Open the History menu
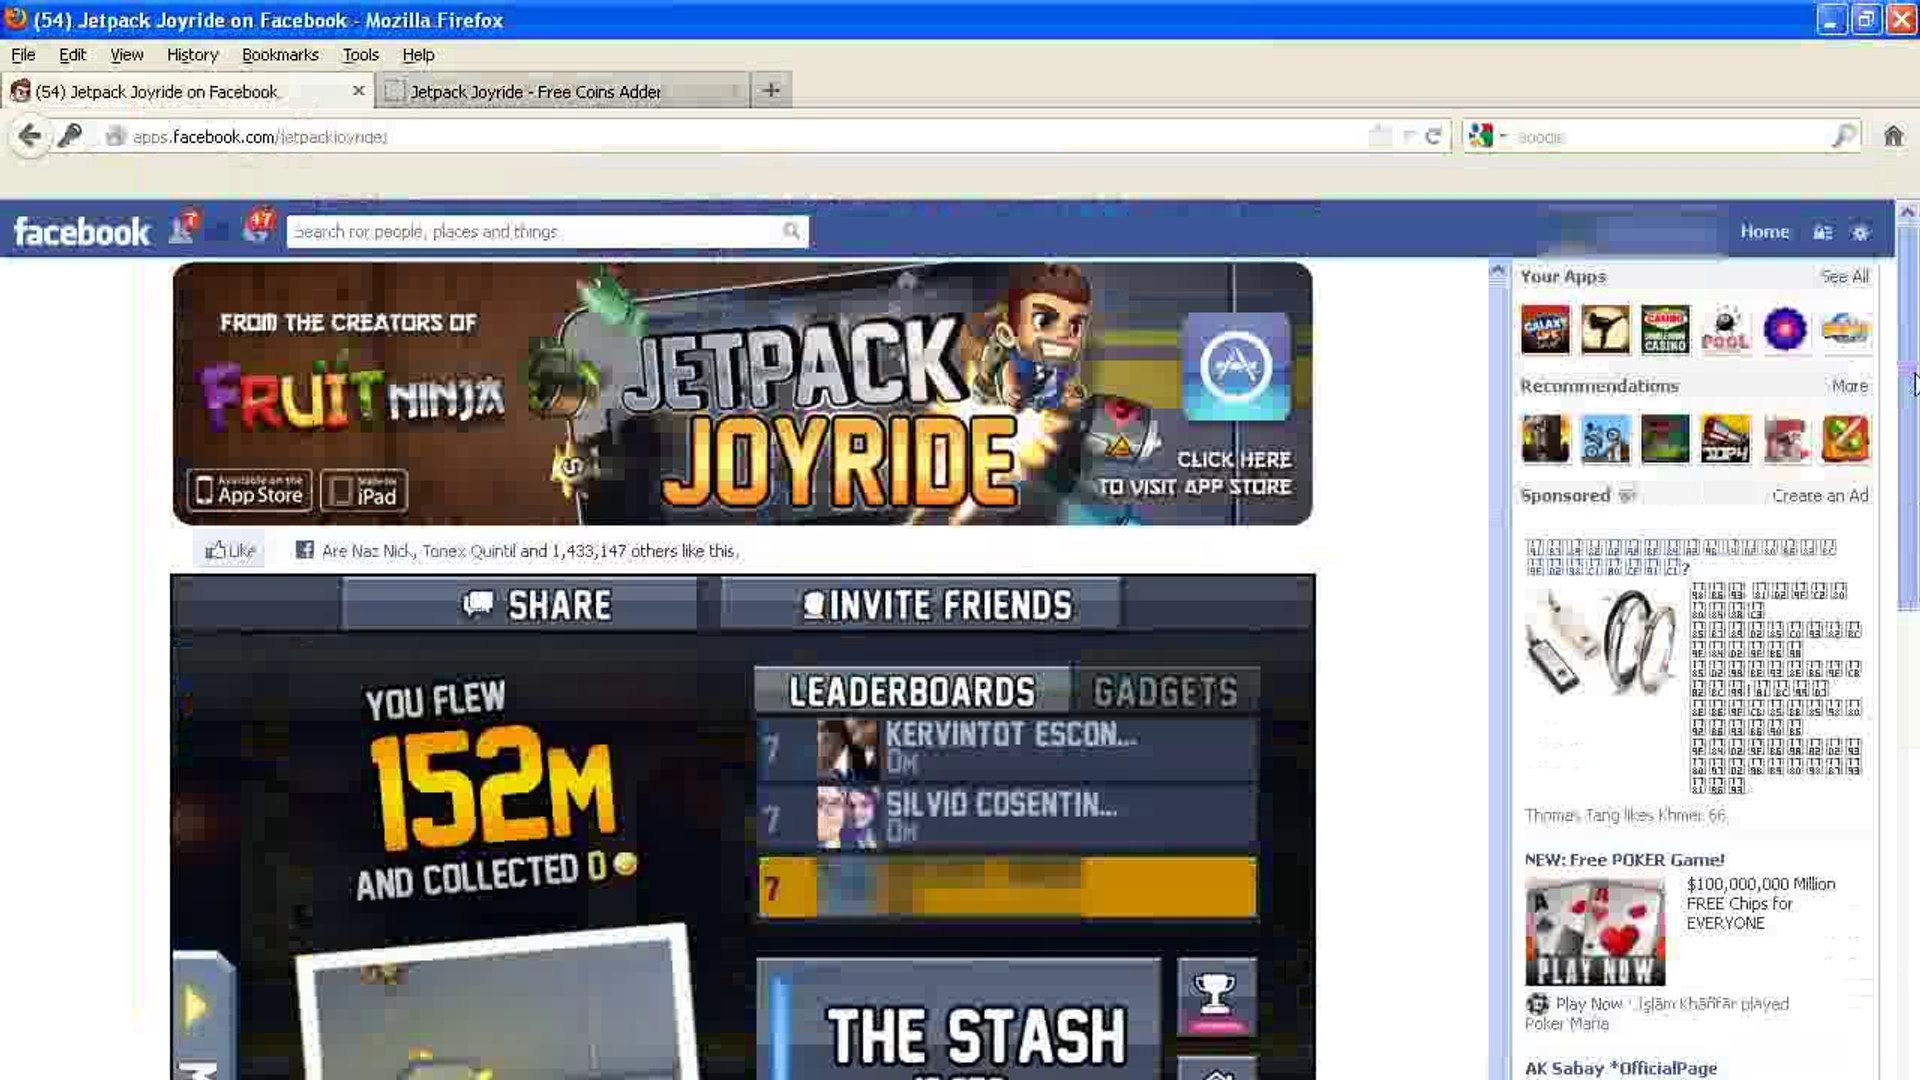 point(192,55)
